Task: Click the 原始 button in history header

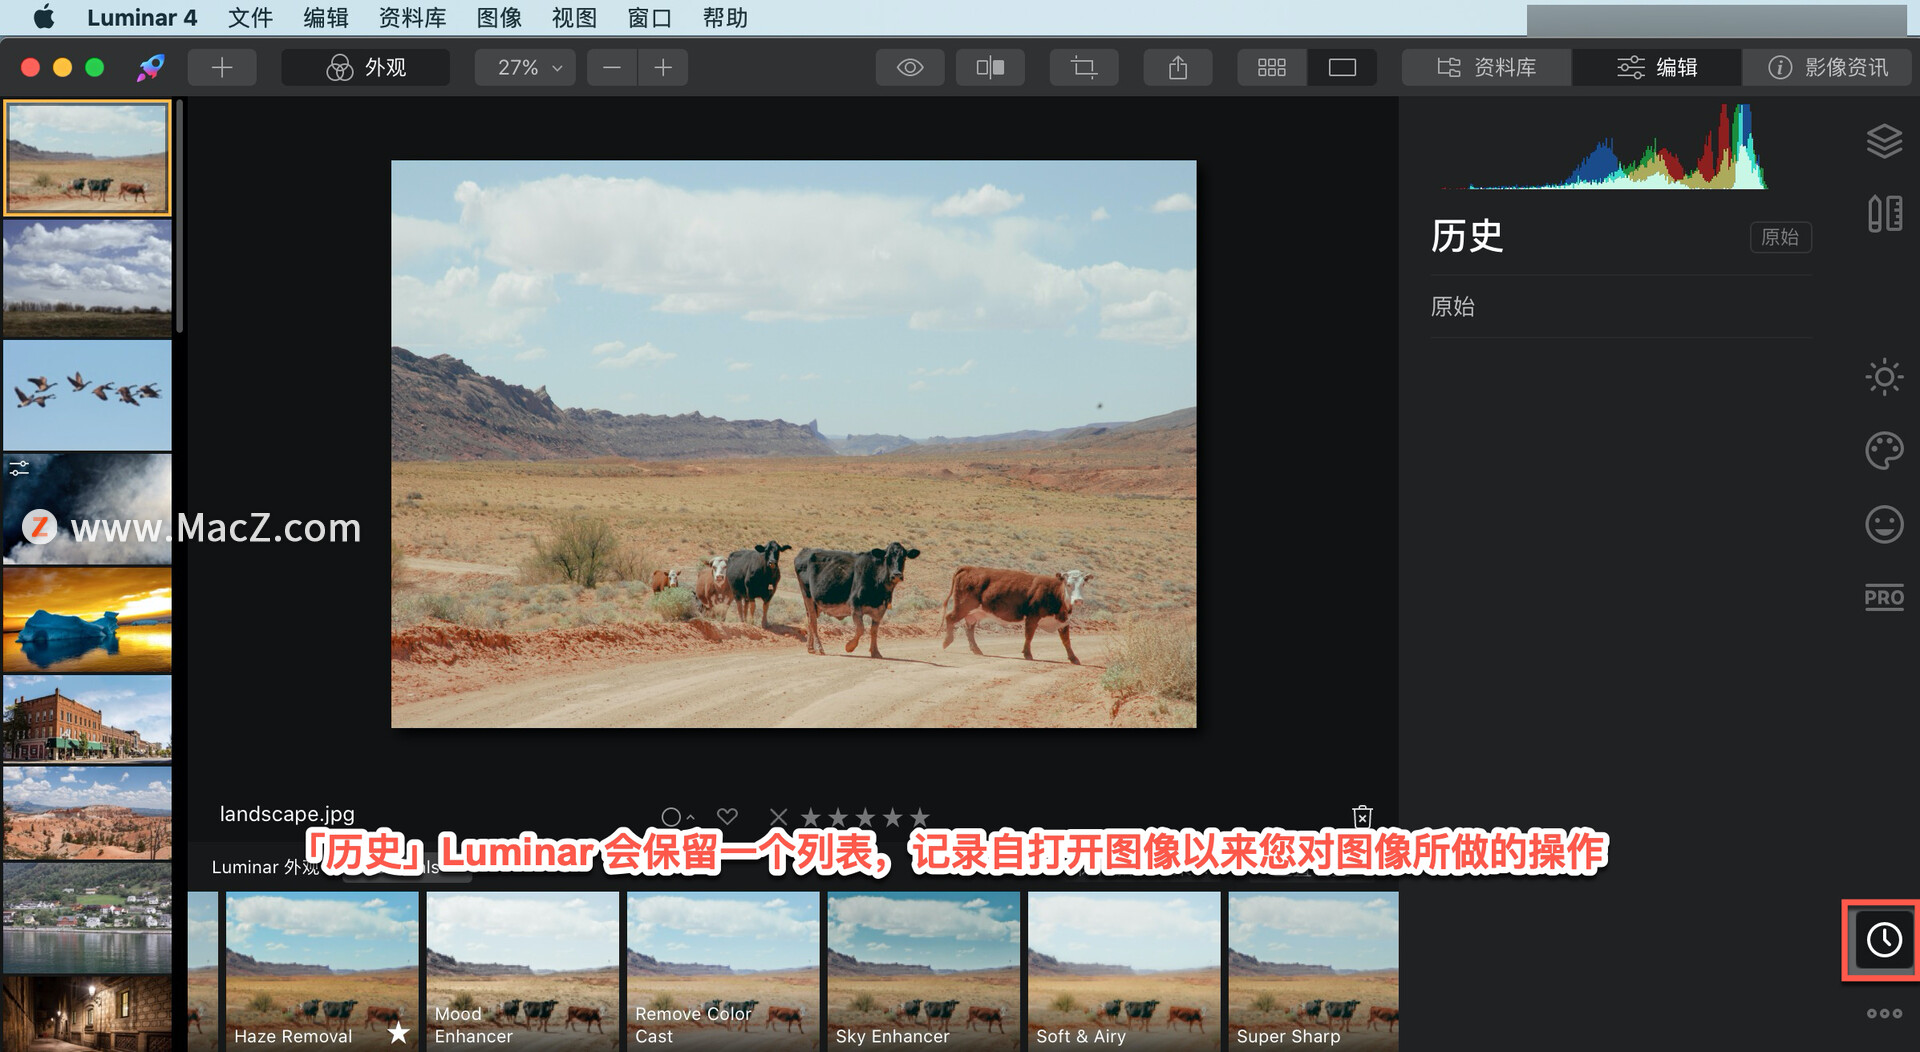Action: click(x=1780, y=237)
